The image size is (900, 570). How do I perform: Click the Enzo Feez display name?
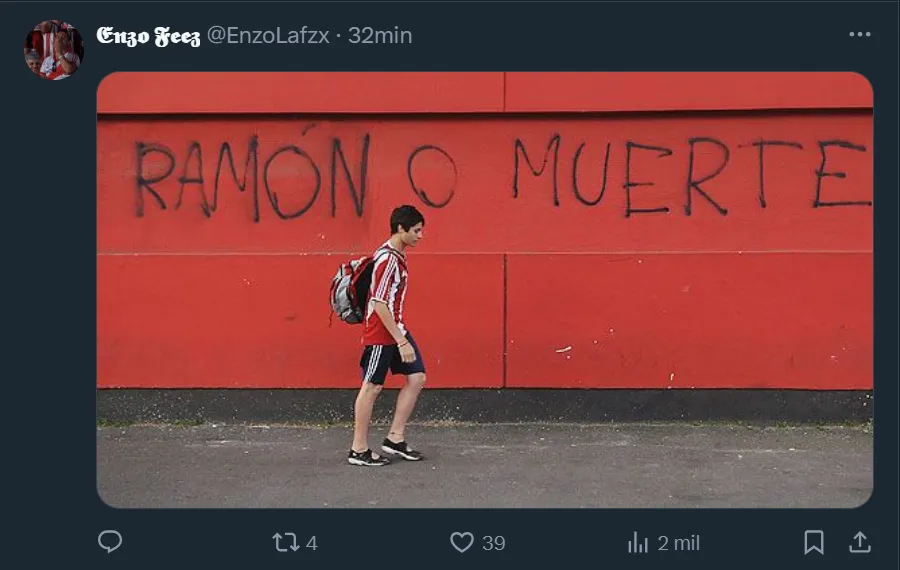tap(148, 36)
